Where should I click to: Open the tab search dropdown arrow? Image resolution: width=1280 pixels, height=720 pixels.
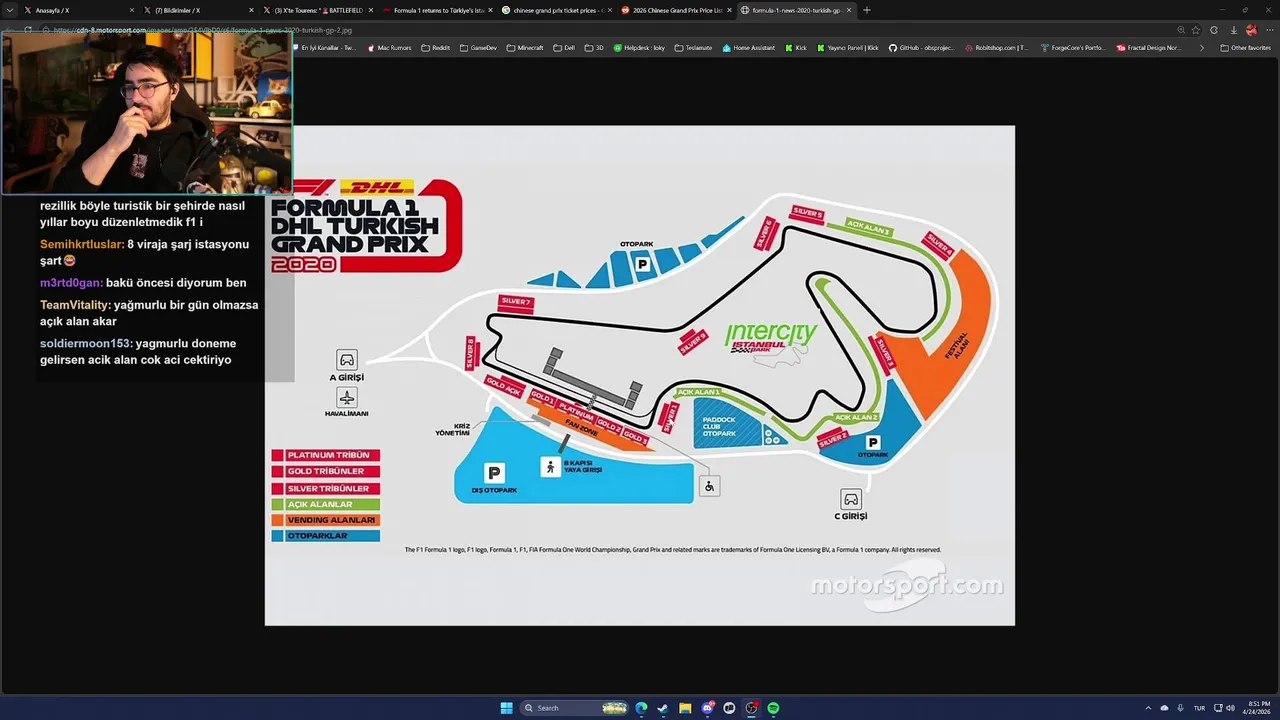click(x=10, y=10)
